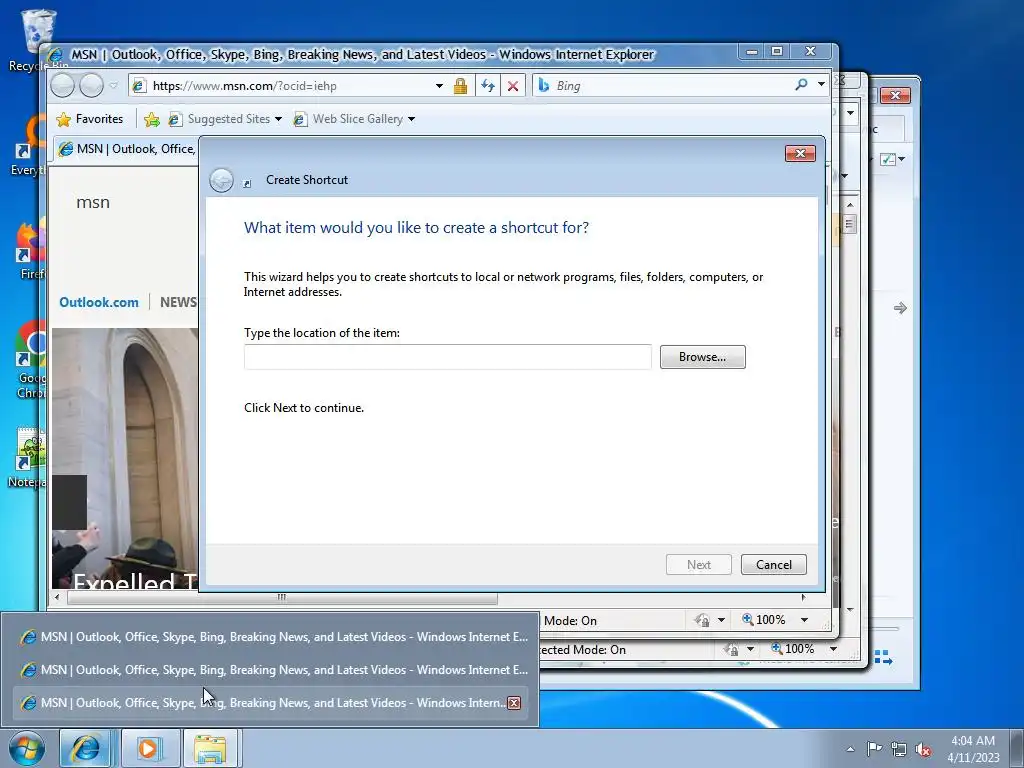Image resolution: width=1024 pixels, height=768 pixels.
Task: Open front window security zone dropdown
Action: (x=722, y=620)
